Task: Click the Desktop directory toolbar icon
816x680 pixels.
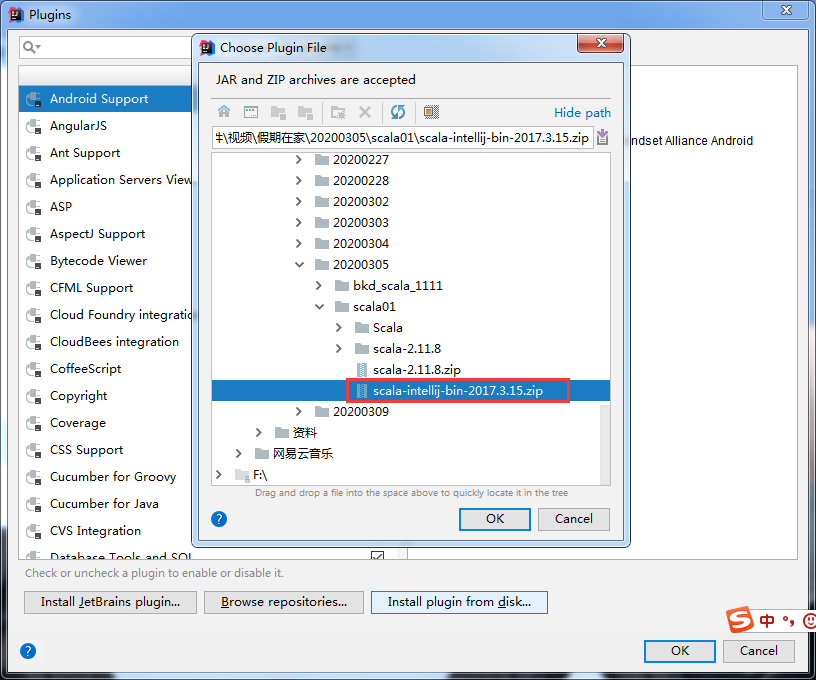Action: (x=251, y=111)
